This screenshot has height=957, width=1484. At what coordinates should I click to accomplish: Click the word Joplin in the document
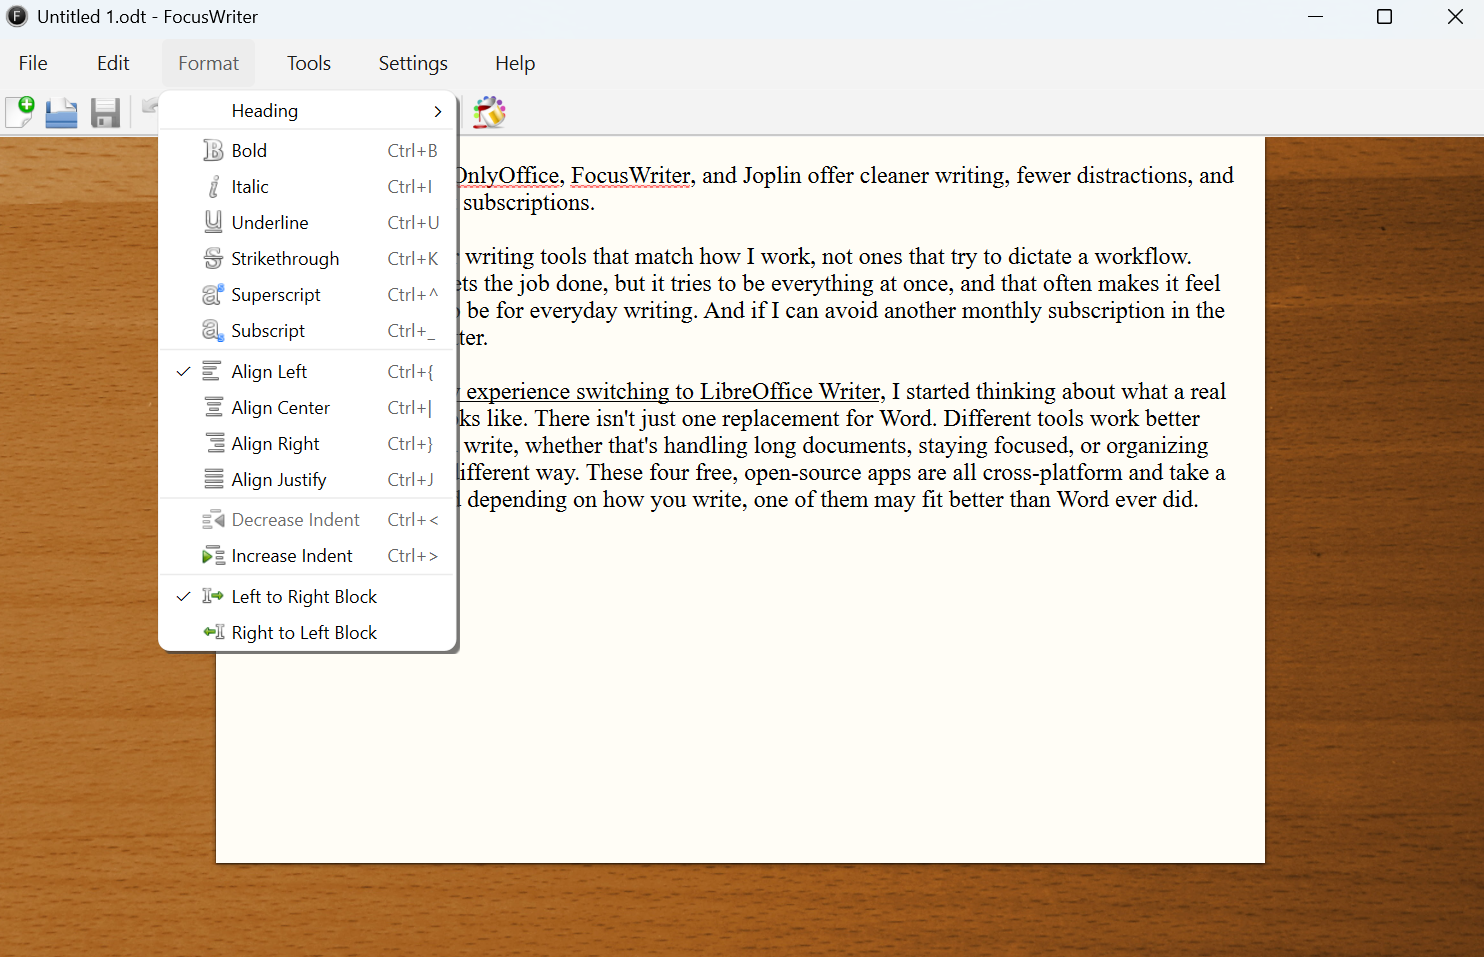click(x=772, y=176)
